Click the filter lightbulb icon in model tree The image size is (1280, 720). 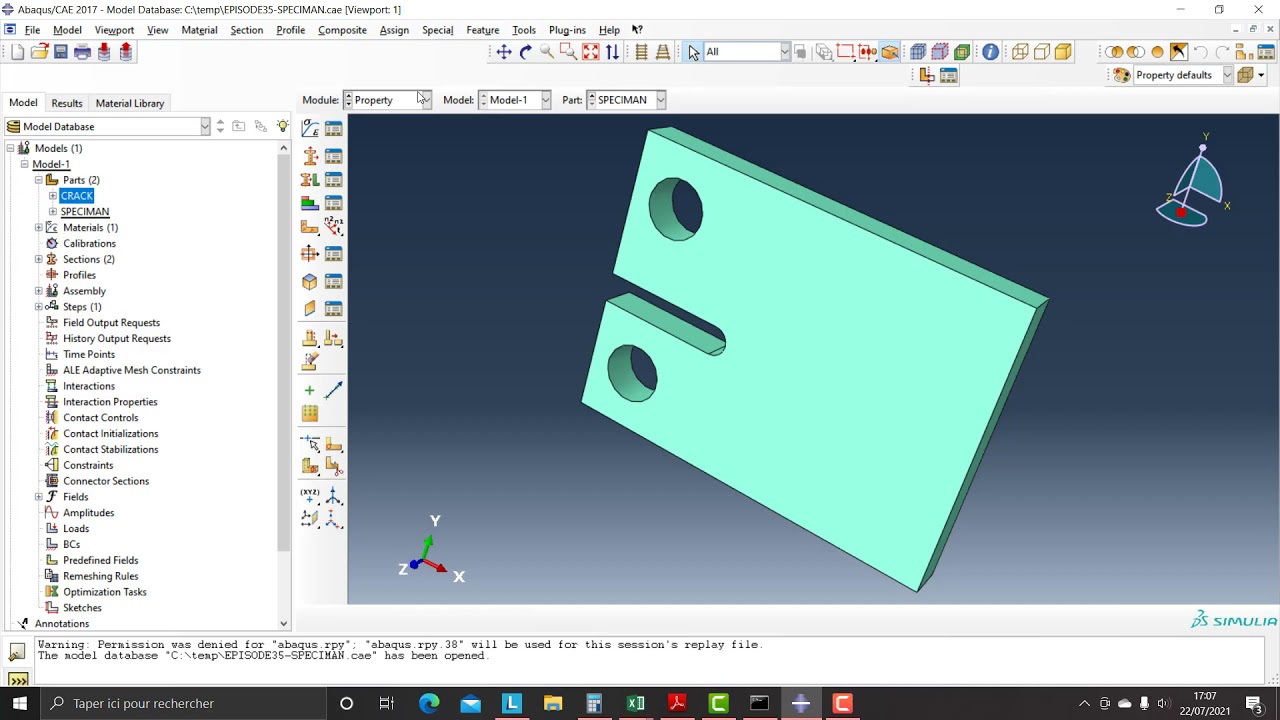point(283,126)
